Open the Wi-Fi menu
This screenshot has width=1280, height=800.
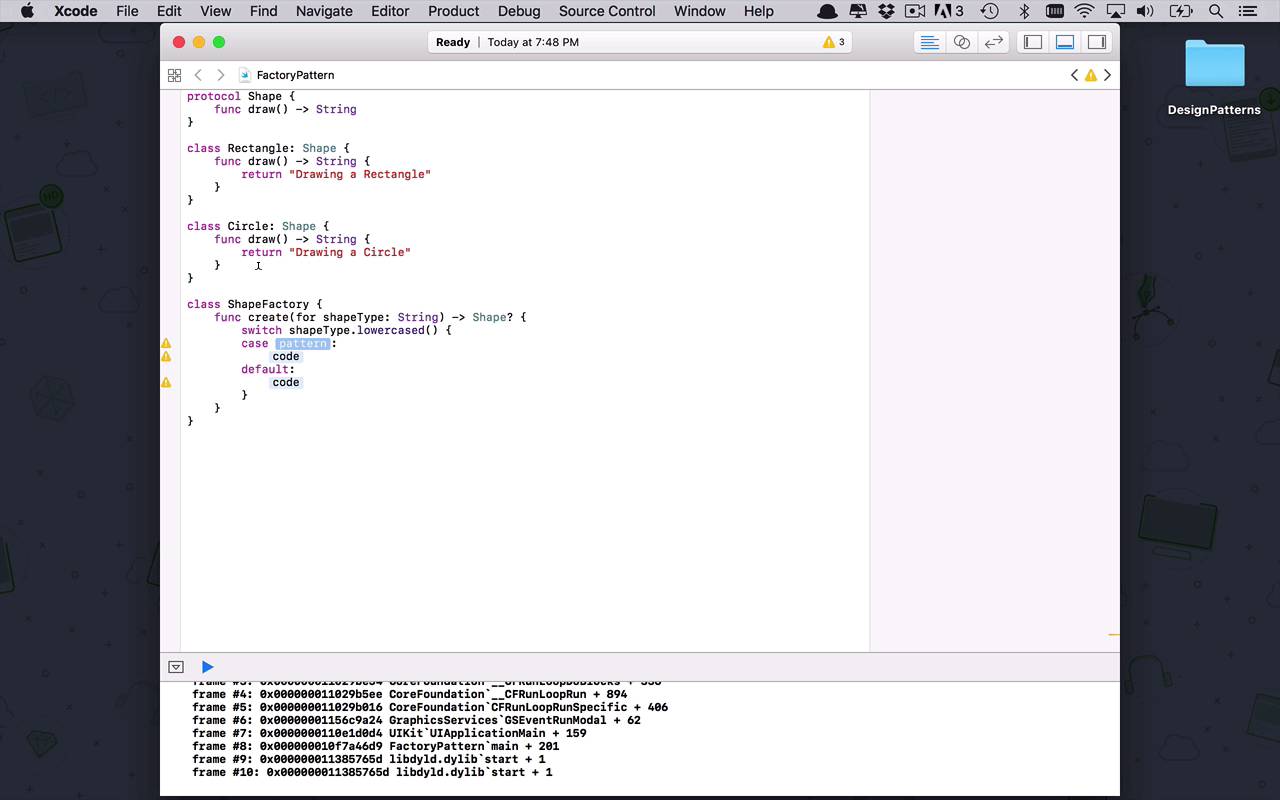pos(1085,11)
